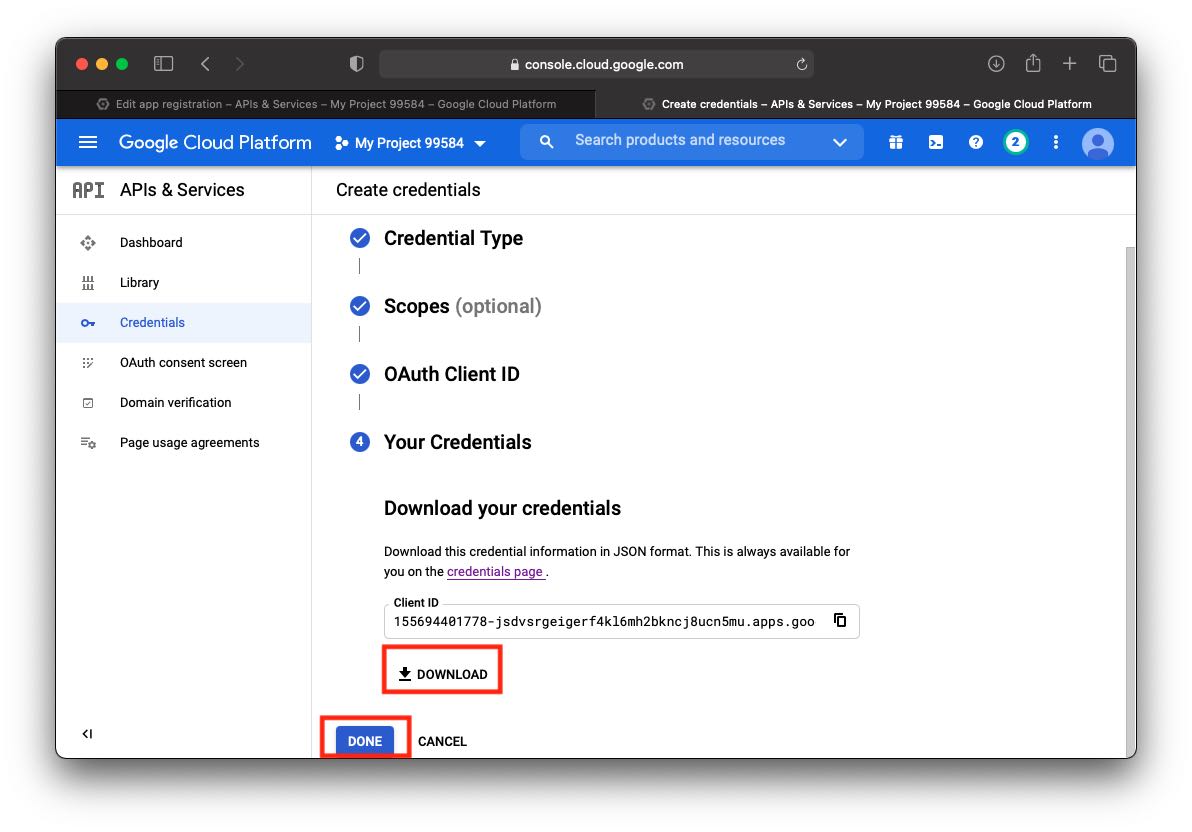This screenshot has width=1192, height=832.
Task: Click the Safari address bar
Action: point(597,64)
